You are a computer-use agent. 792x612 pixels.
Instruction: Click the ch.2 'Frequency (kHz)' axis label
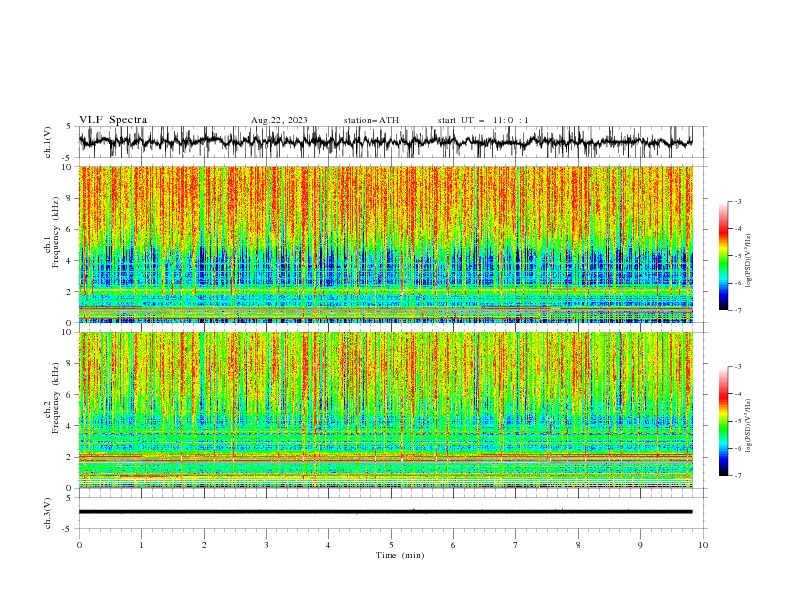(56, 398)
